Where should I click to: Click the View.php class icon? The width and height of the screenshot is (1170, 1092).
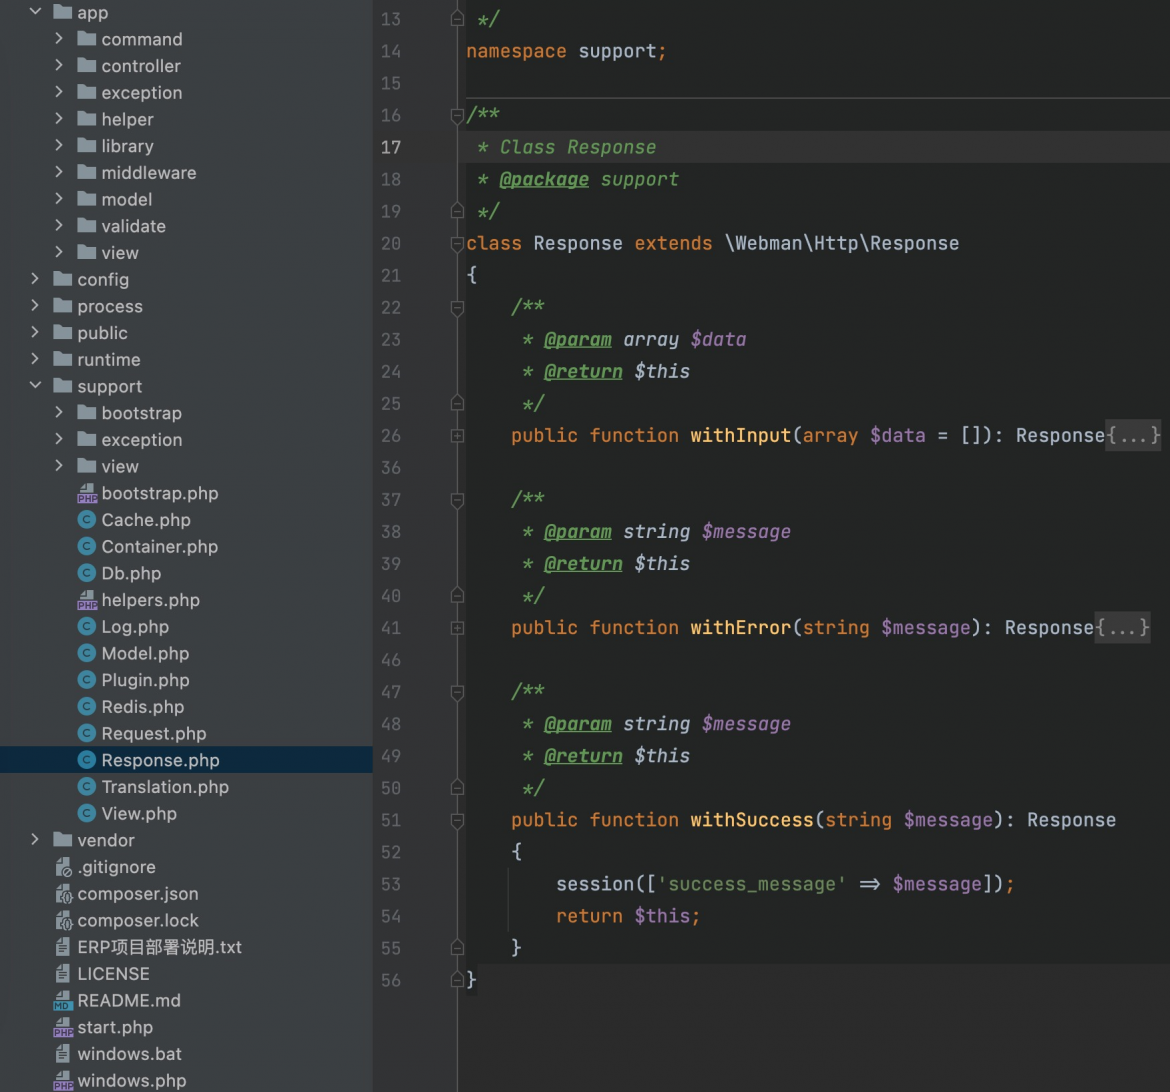[87, 813]
